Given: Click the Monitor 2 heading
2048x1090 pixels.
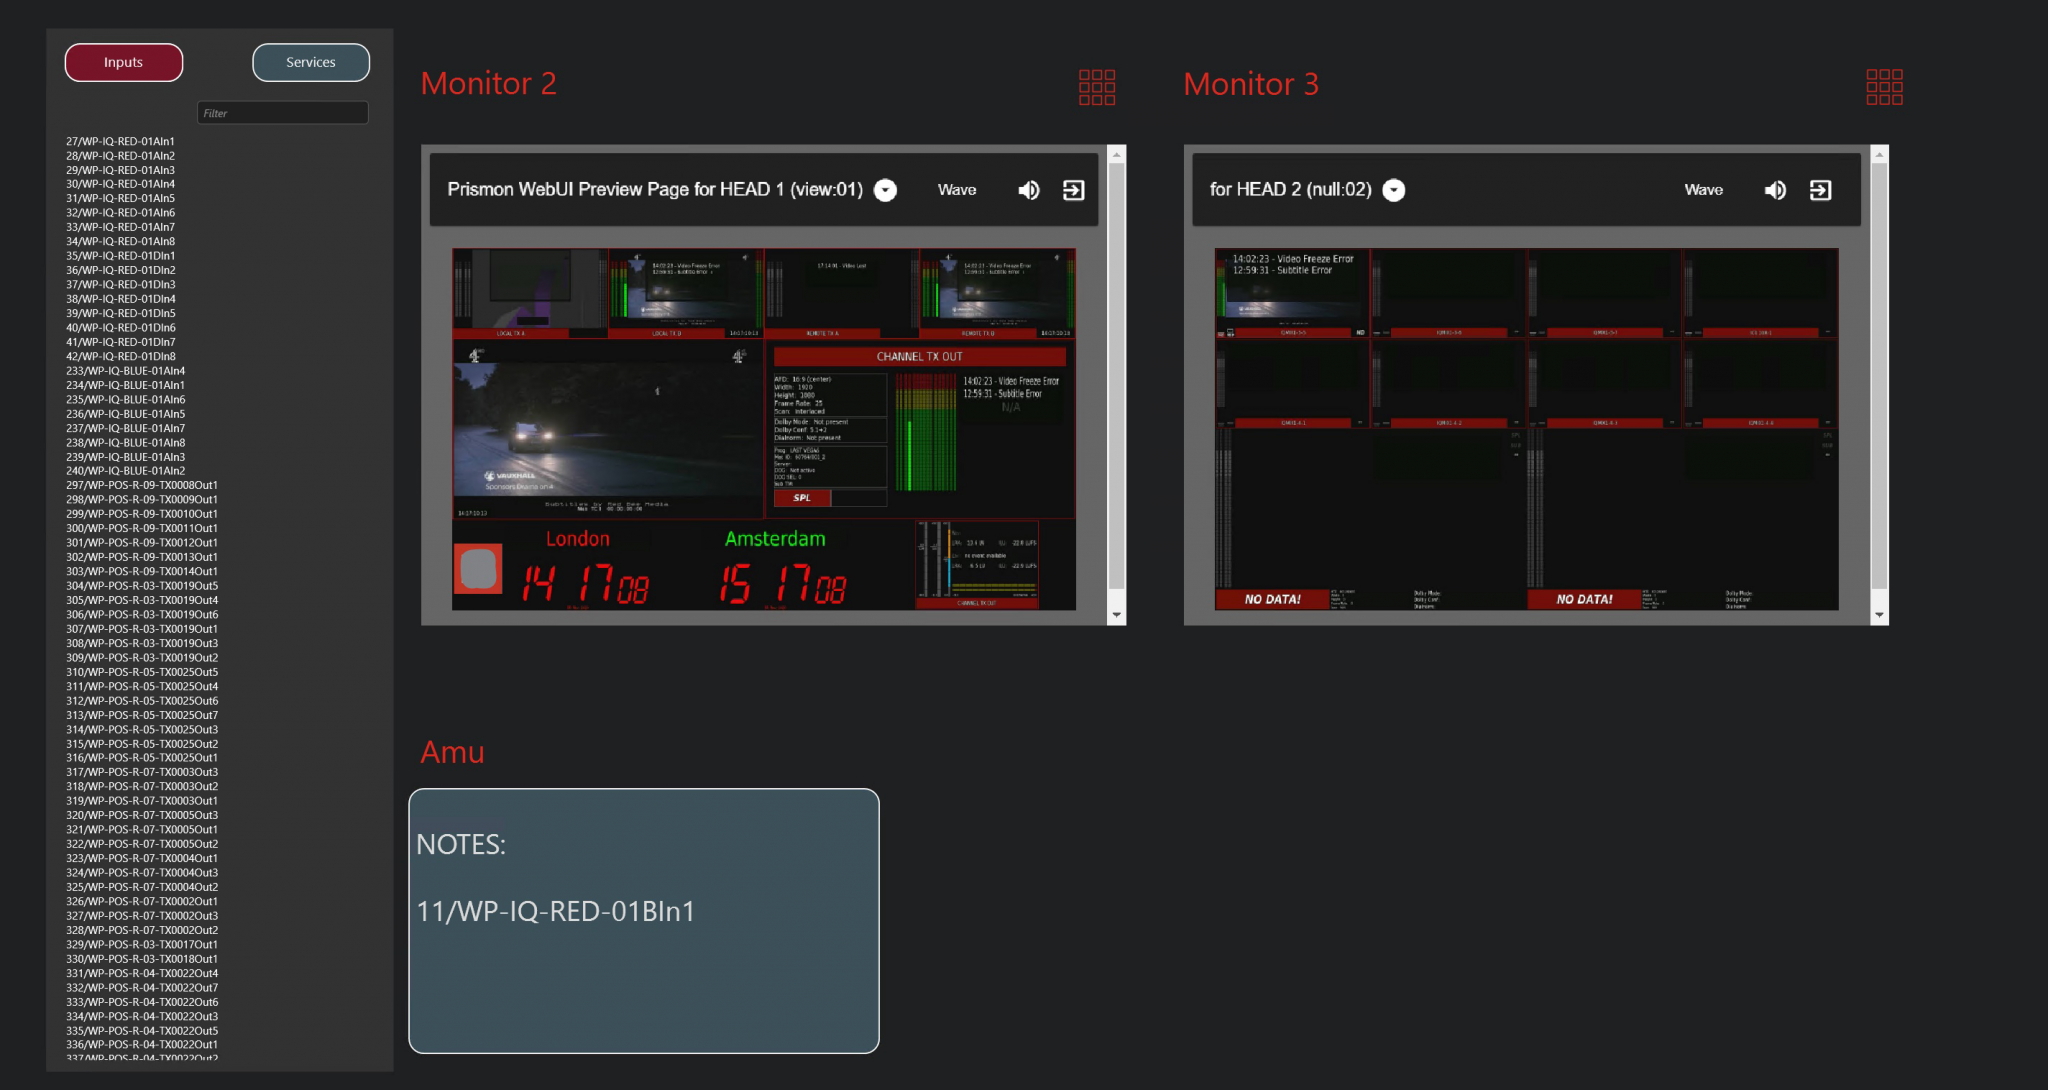Looking at the screenshot, I should tap(489, 85).
